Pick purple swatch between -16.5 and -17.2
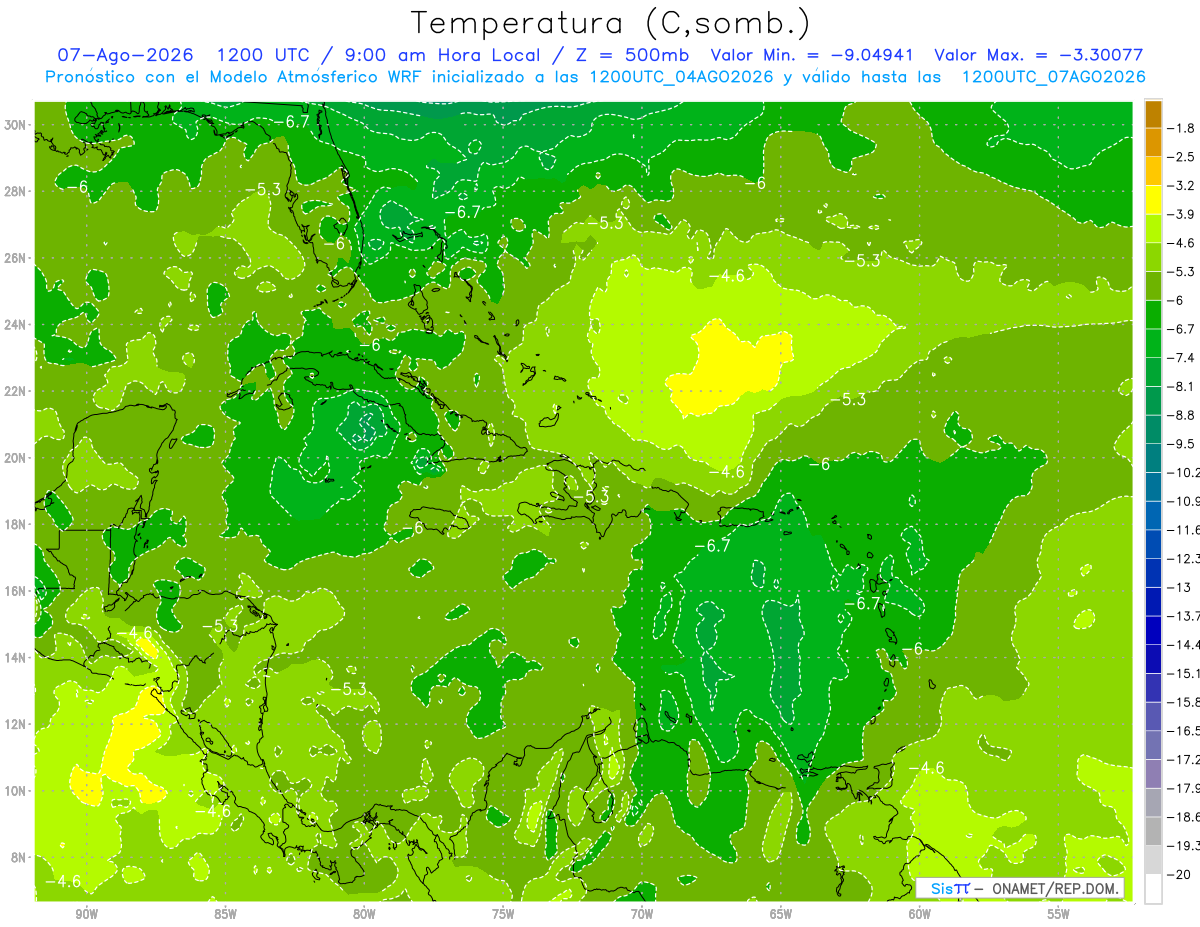 [x=1153, y=745]
